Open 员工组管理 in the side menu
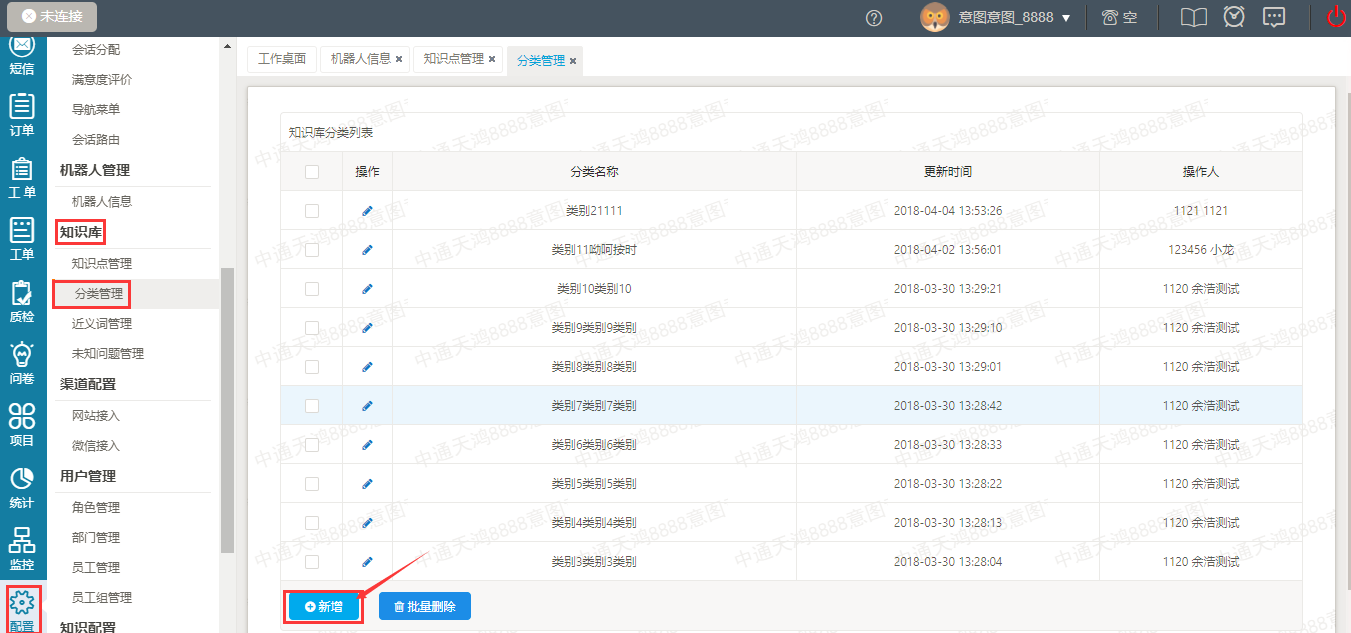The width and height of the screenshot is (1351, 633). tap(102, 598)
